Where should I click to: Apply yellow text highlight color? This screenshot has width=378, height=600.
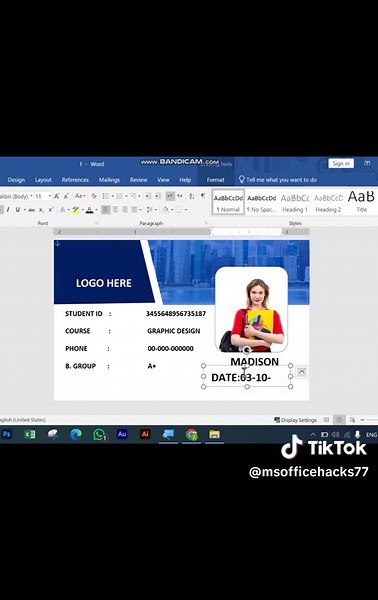(x=76, y=210)
